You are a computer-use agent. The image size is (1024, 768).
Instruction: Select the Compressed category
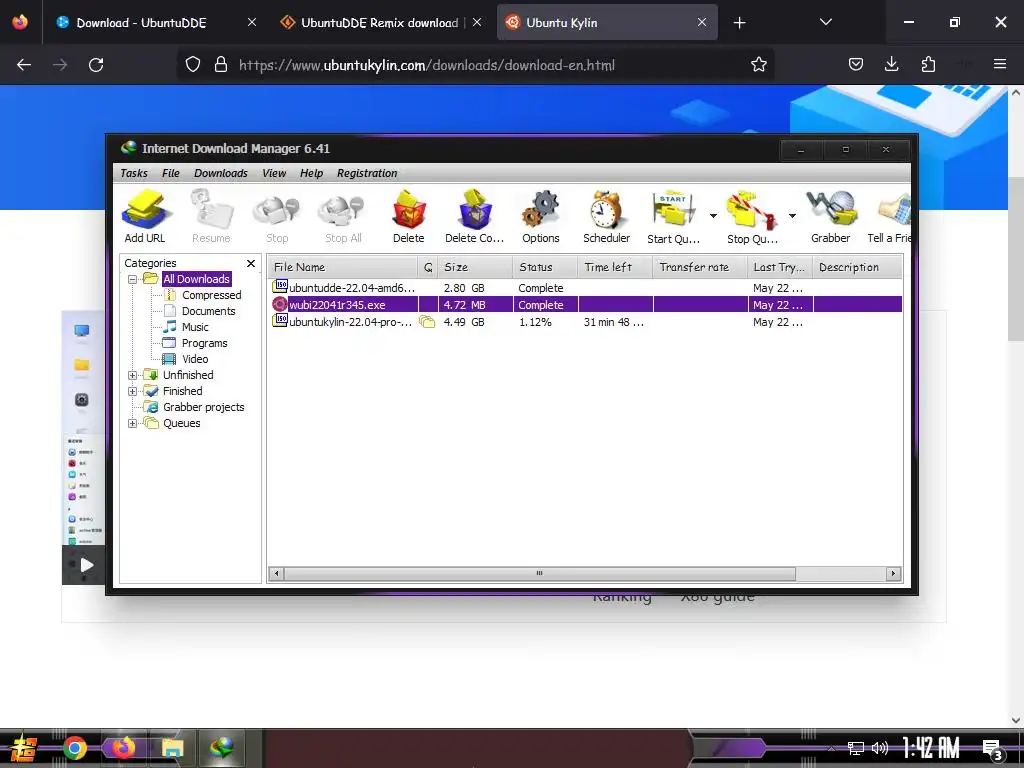pos(212,295)
